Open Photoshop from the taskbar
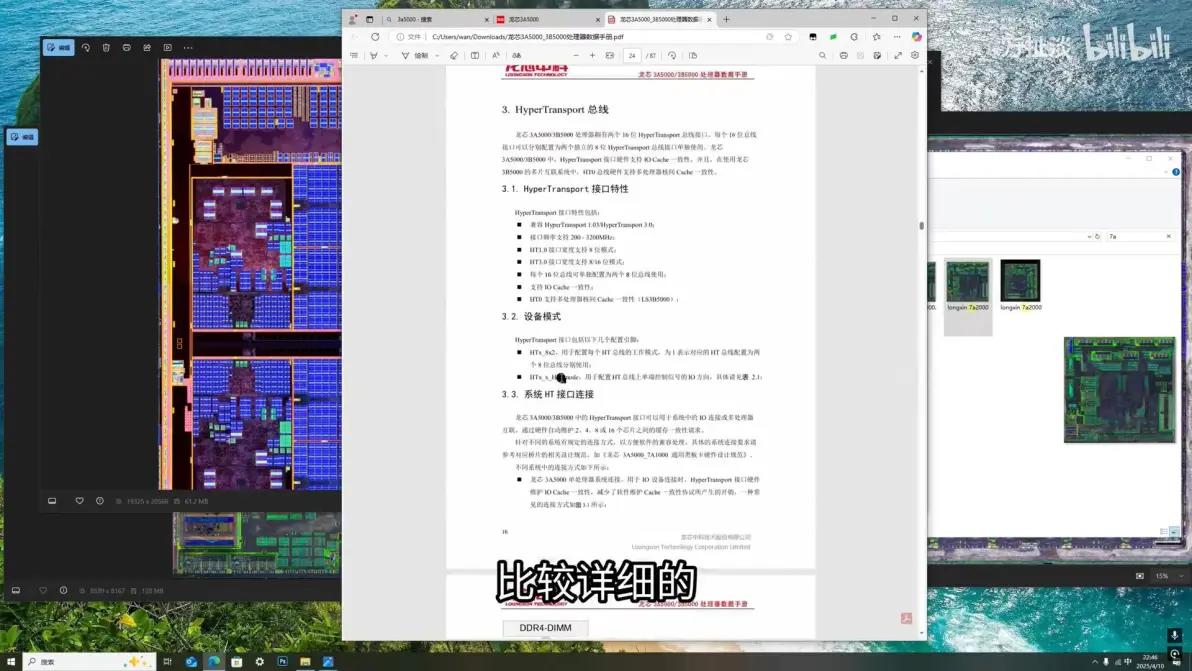Viewport: 1192px width, 671px height. click(282, 662)
